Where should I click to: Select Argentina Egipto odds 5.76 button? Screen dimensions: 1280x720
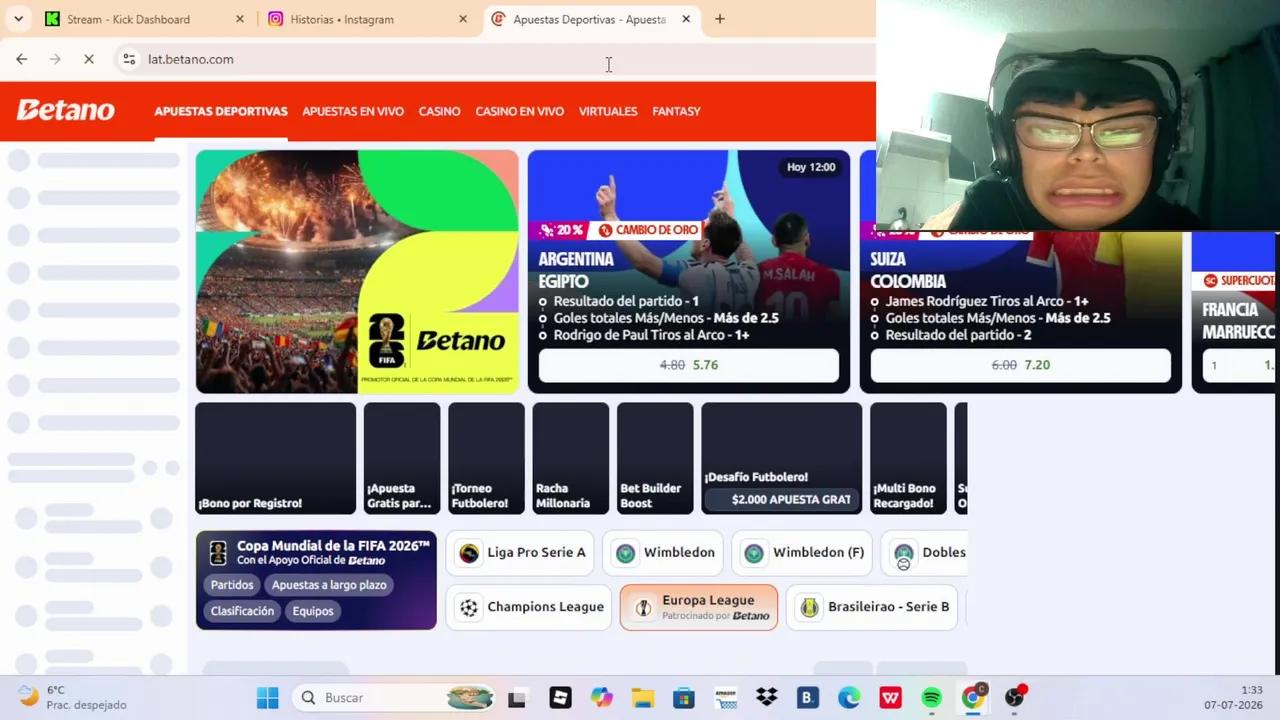coord(689,365)
